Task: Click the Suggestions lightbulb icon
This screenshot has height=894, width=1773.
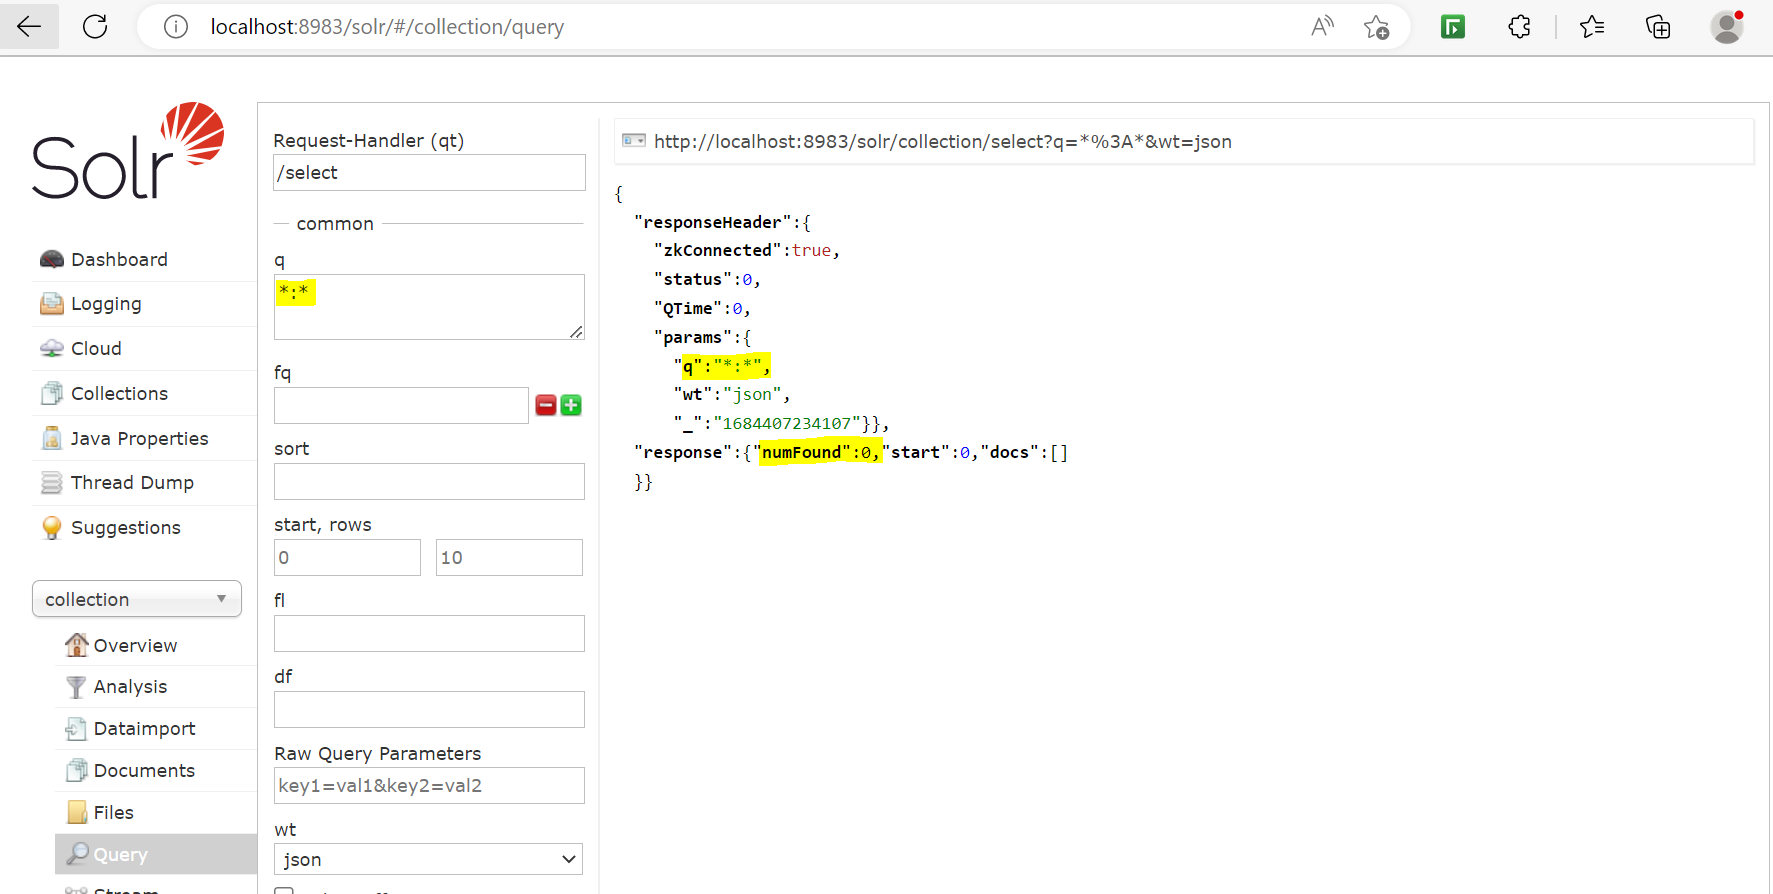Action: (52, 528)
